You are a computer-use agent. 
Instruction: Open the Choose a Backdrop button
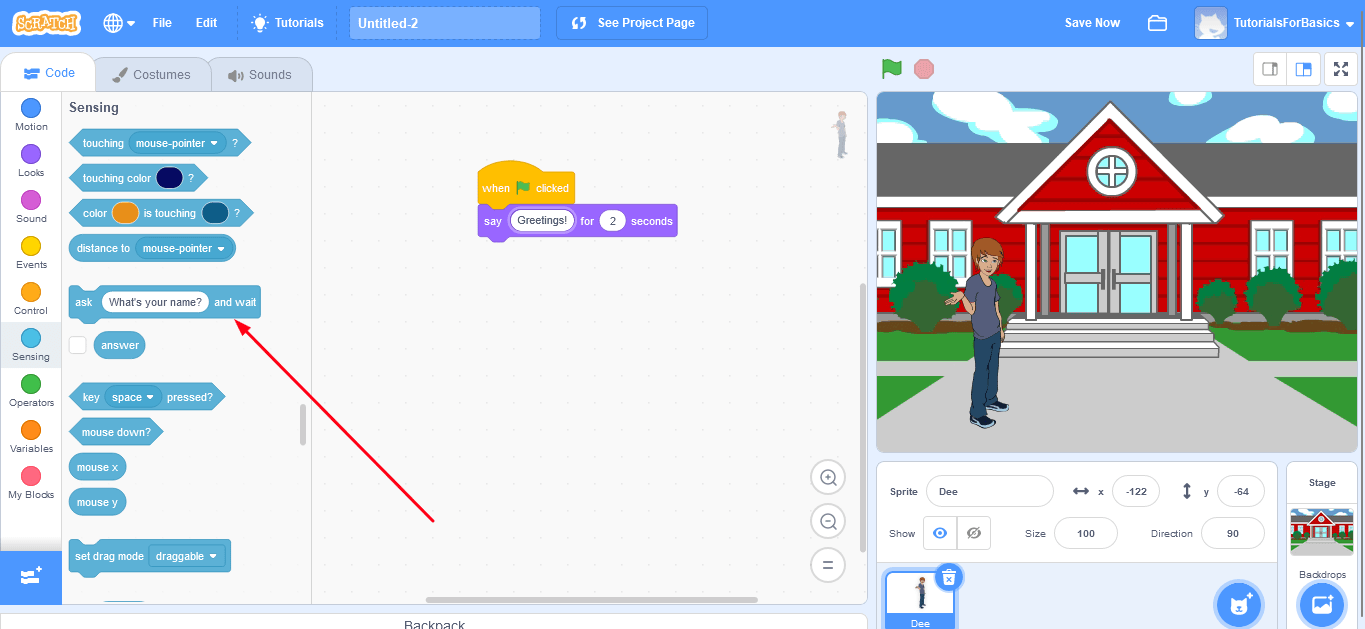click(1322, 605)
